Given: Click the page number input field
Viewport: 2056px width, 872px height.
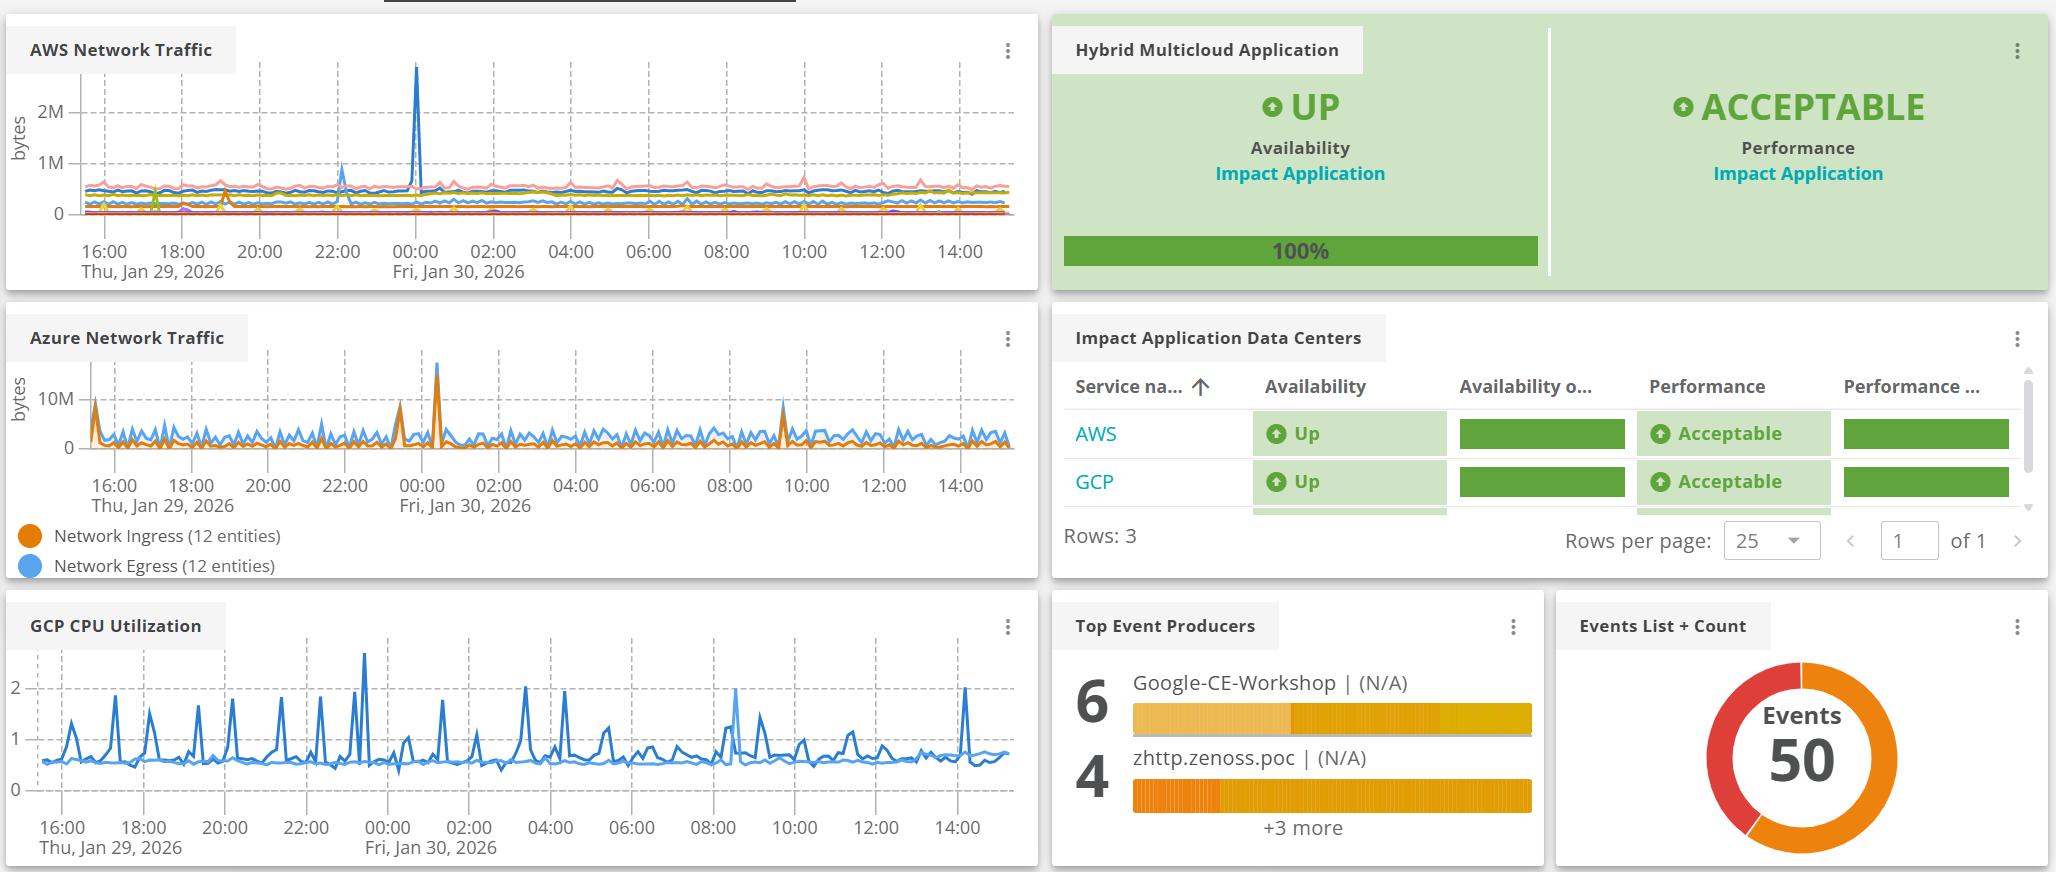Looking at the screenshot, I should point(1908,541).
